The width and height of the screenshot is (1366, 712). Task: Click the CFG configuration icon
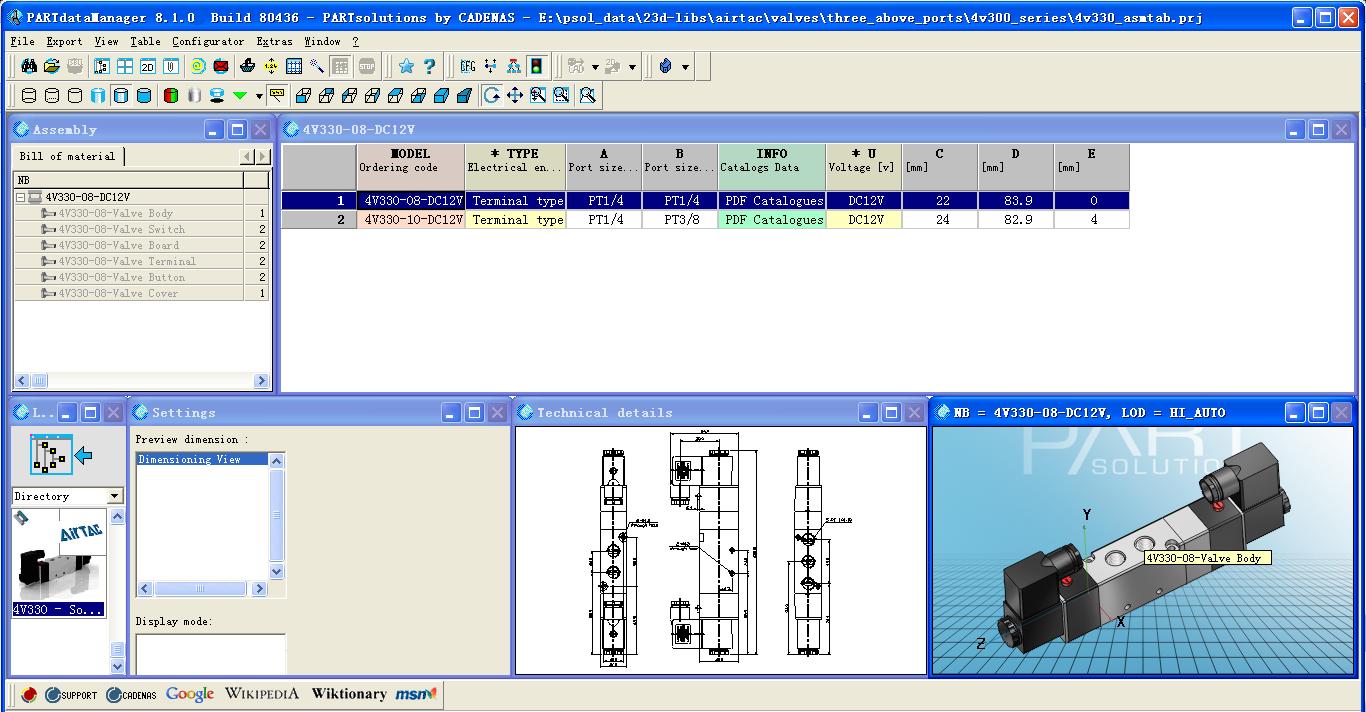coord(467,66)
